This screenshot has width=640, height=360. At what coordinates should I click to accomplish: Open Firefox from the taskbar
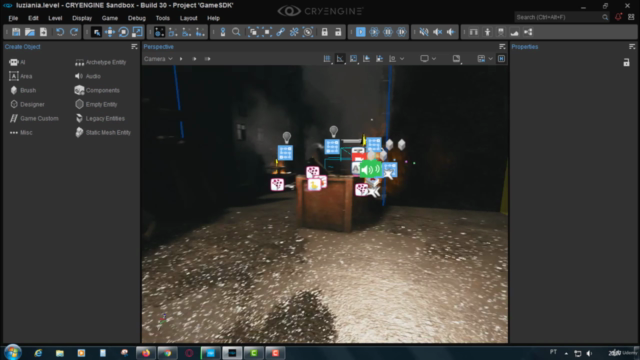coord(146,353)
